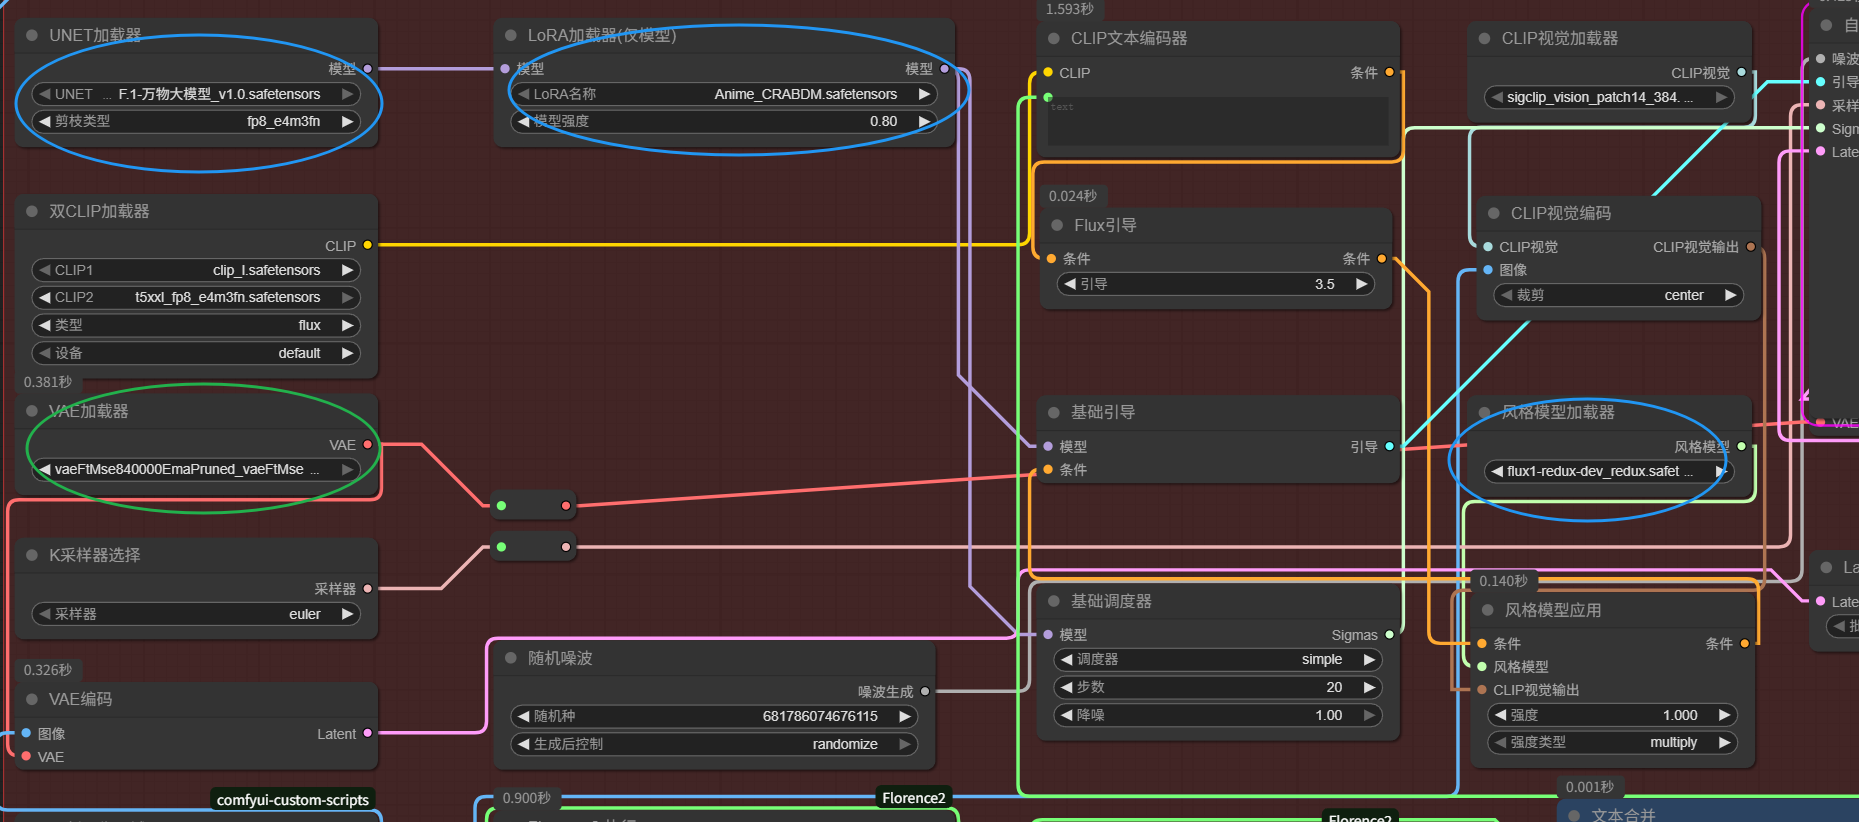Click the yellow CLIP output port on 双CLIP加载器
The width and height of the screenshot is (1859, 822).
pyautogui.click(x=367, y=245)
